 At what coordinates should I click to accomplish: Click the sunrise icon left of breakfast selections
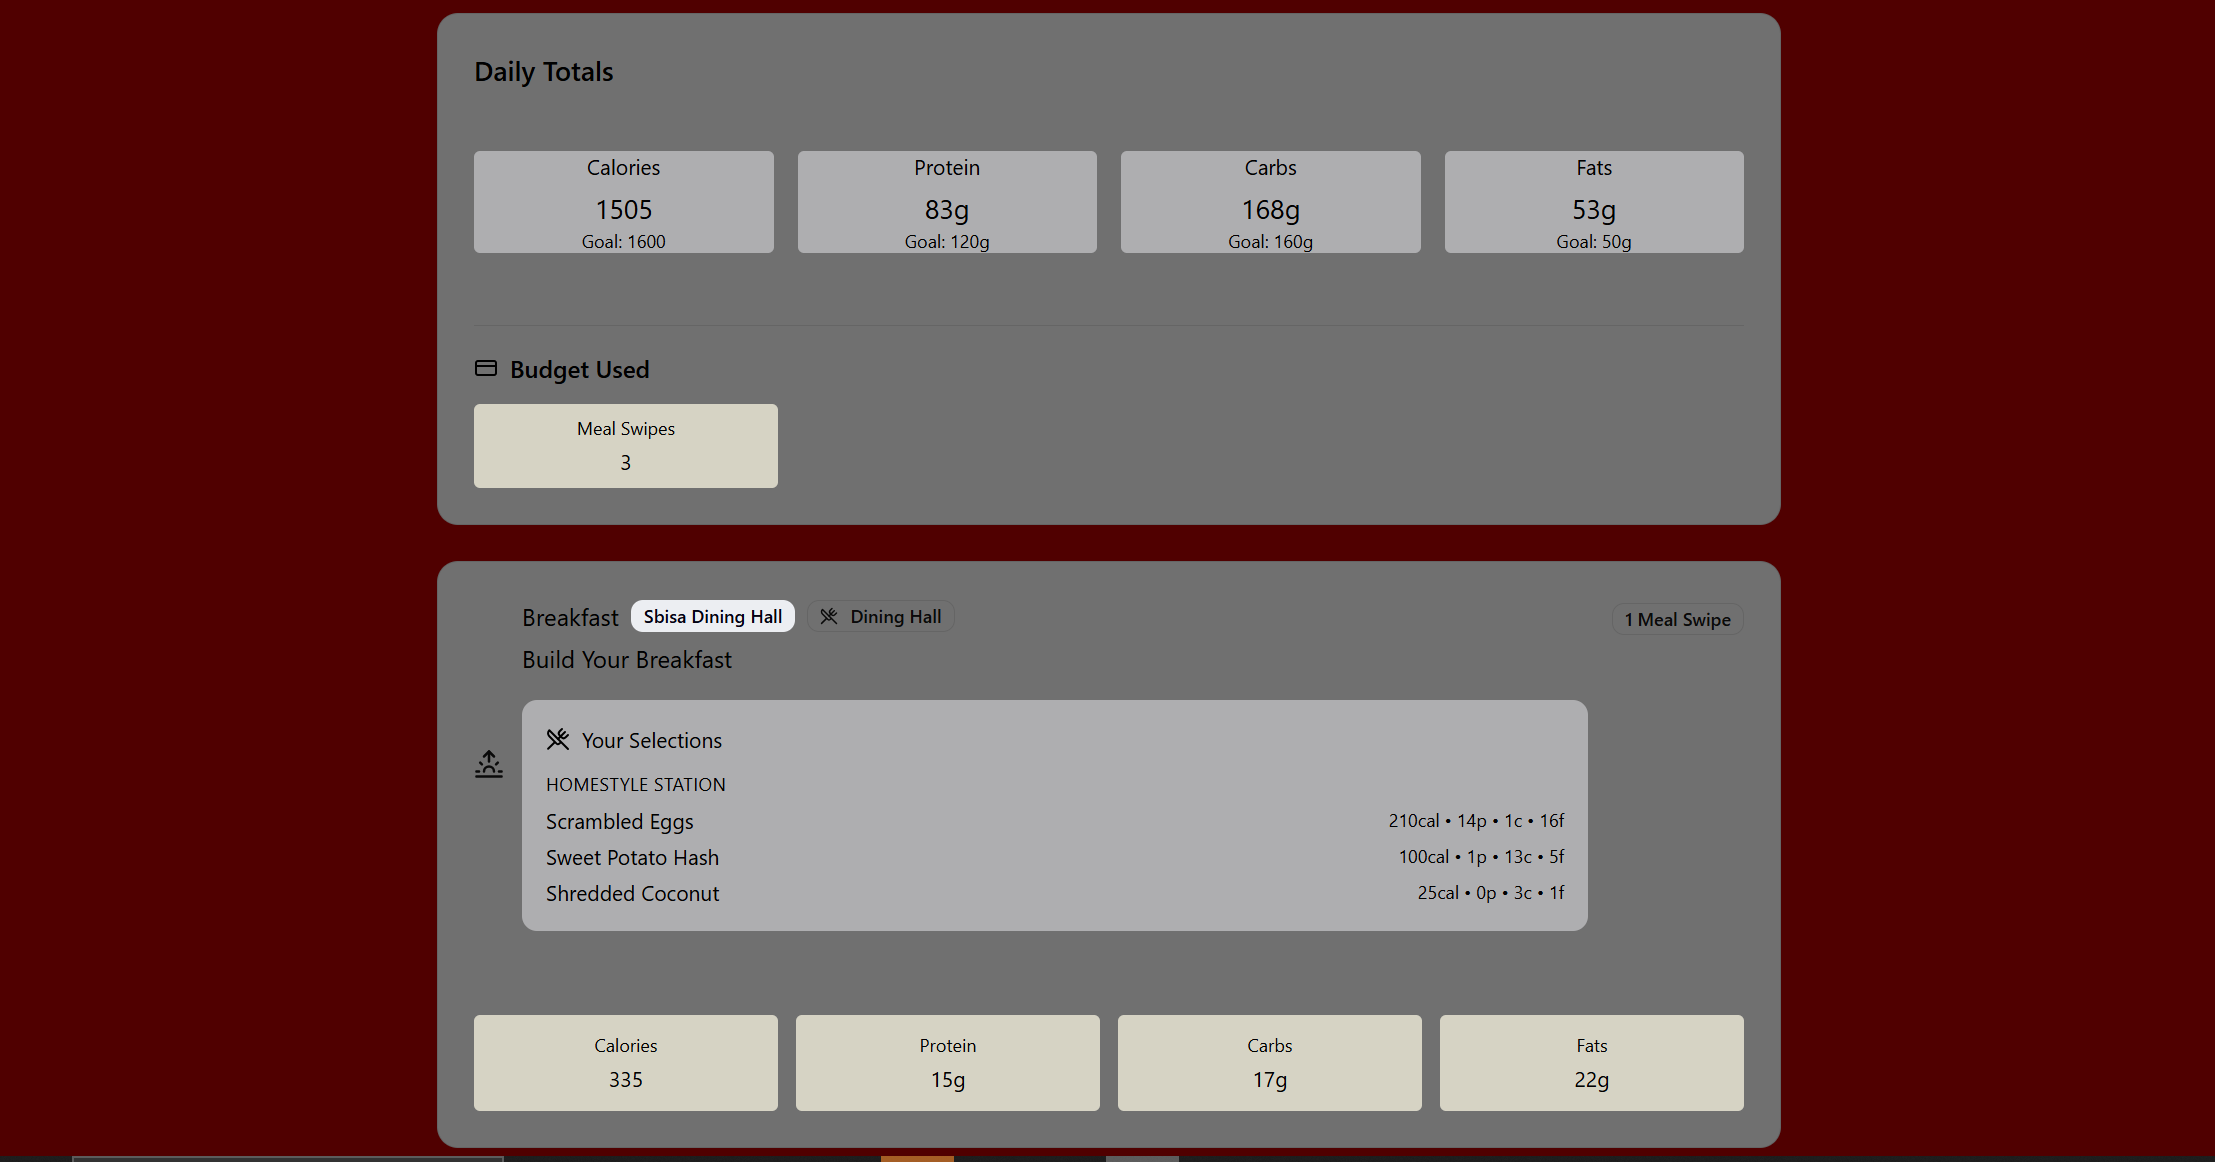489,764
